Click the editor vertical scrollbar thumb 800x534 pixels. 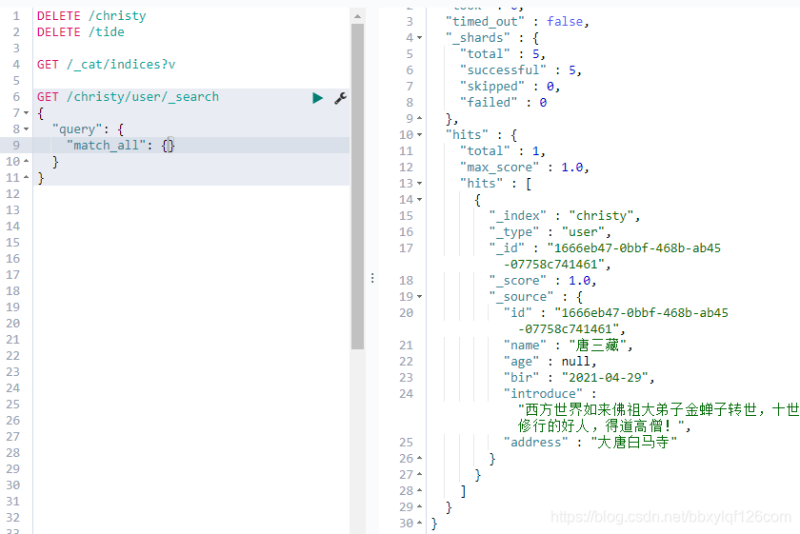(x=357, y=186)
